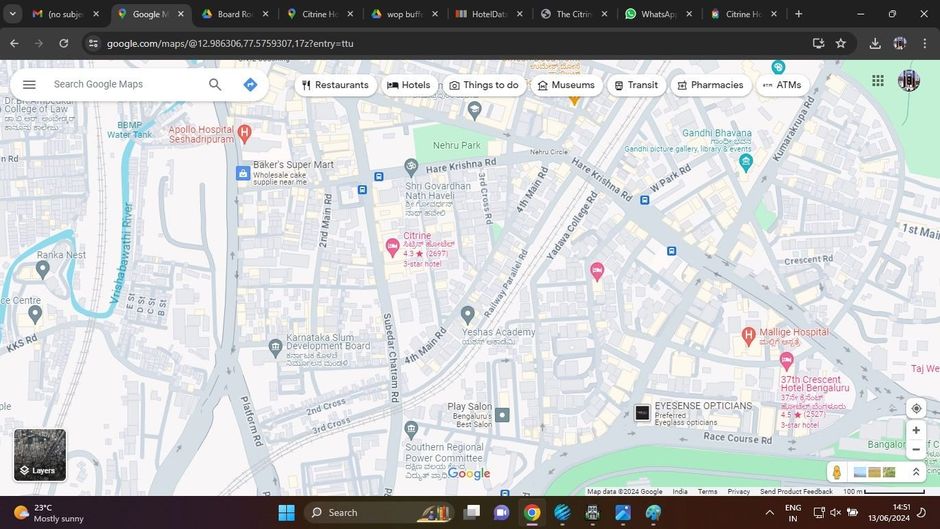Screen dimensions: 940x529
Task: Go back to previous page
Action: 14,43
